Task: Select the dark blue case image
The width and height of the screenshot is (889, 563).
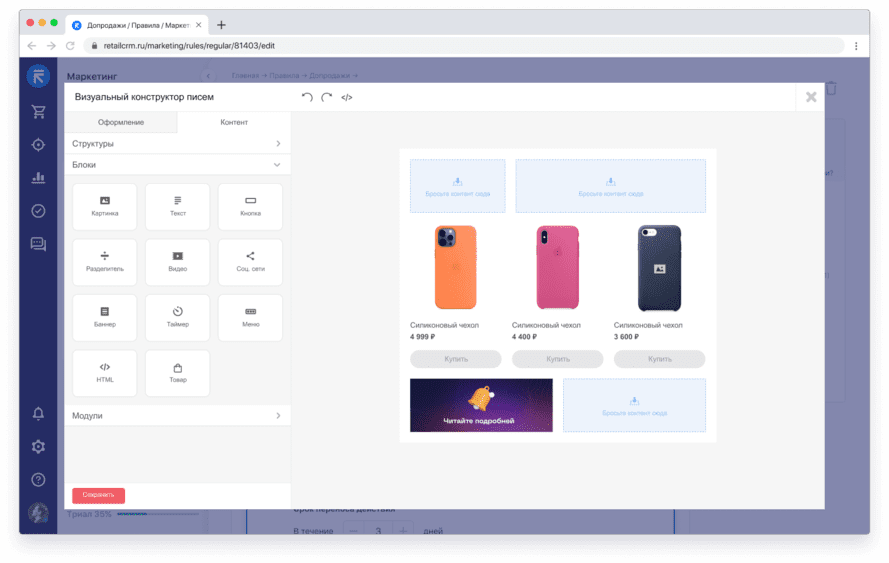Action: coord(659,268)
